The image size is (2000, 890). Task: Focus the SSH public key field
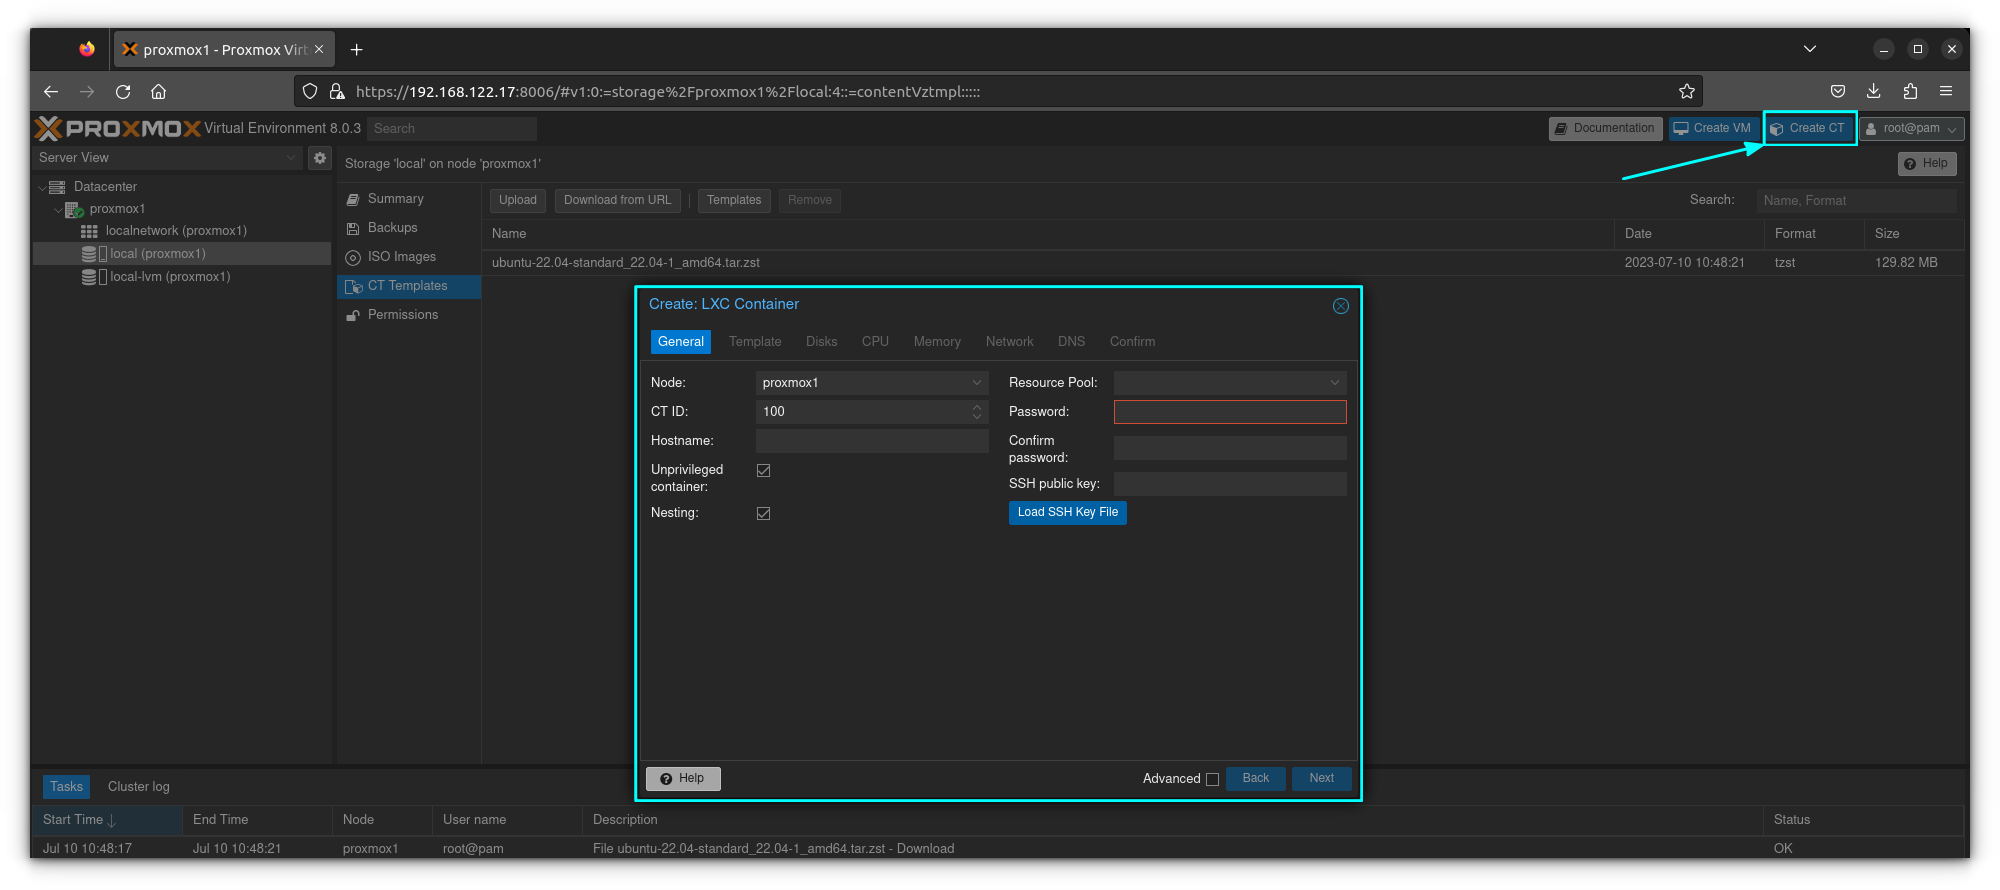1230,484
